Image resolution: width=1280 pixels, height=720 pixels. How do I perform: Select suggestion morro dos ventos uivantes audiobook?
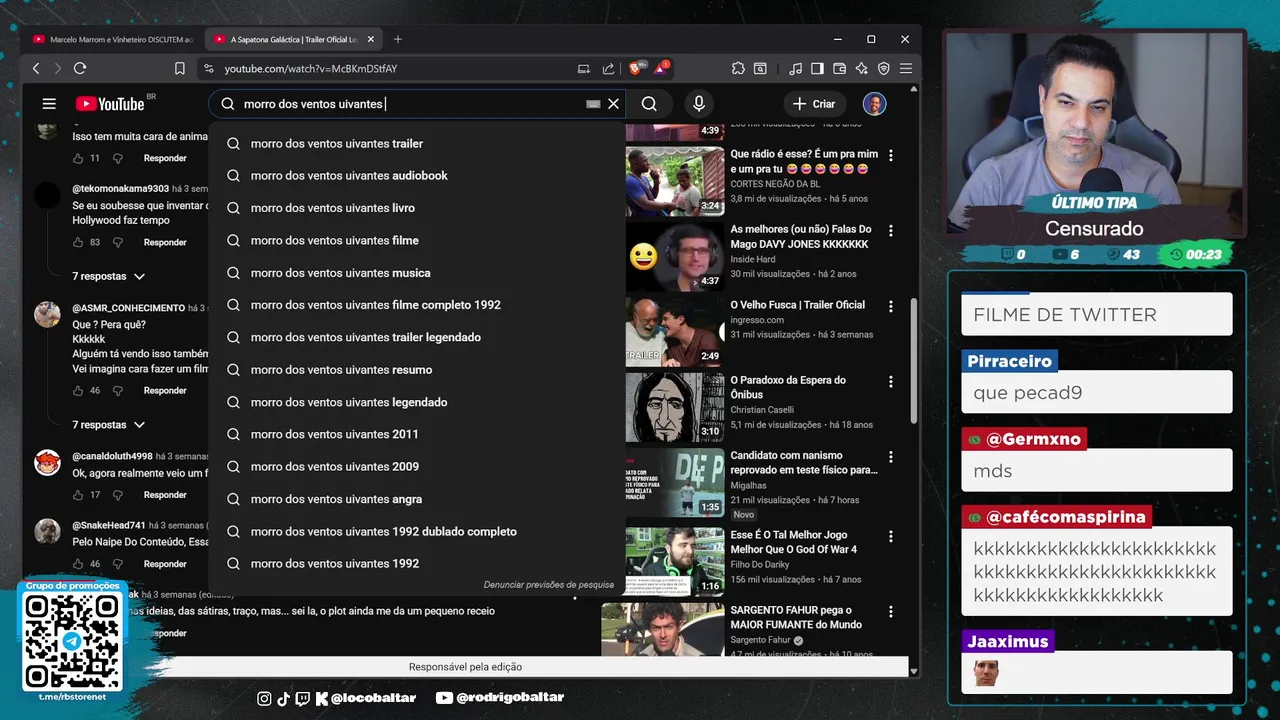point(417,176)
